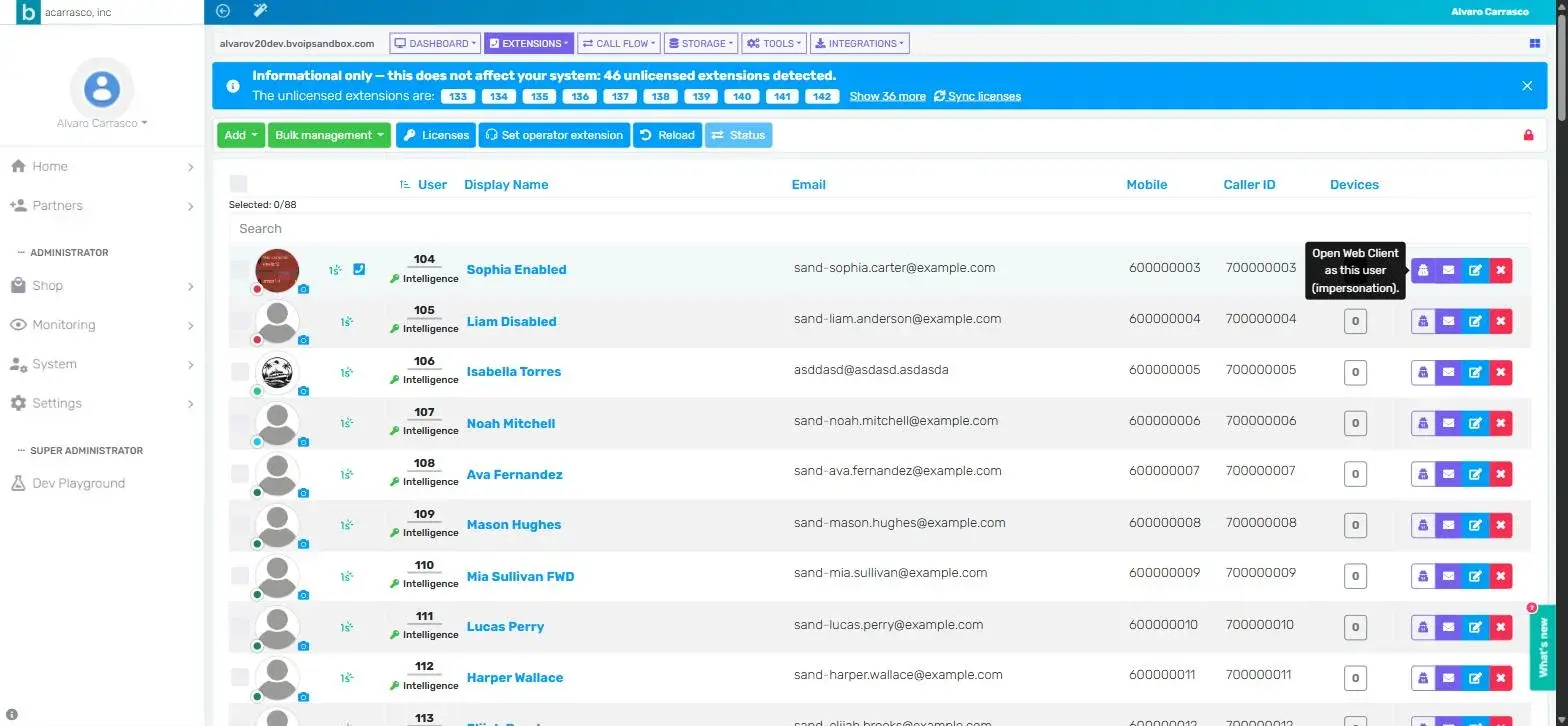Expand the Home sidebar item
This screenshot has height=726, width=1568.
pyautogui.click(x=102, y=167)
